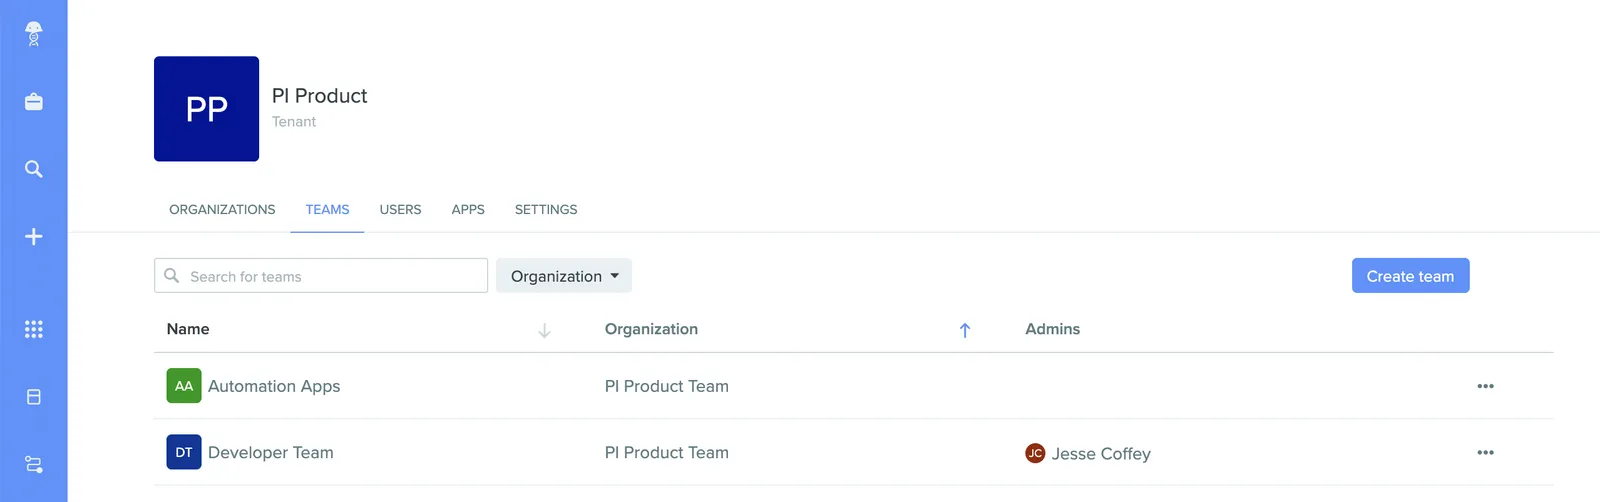Viewport: 1600px width, 502px height.
Task: Open more options for Automation Apps row
Action: pyautogui.click(x=1485, y=386)
